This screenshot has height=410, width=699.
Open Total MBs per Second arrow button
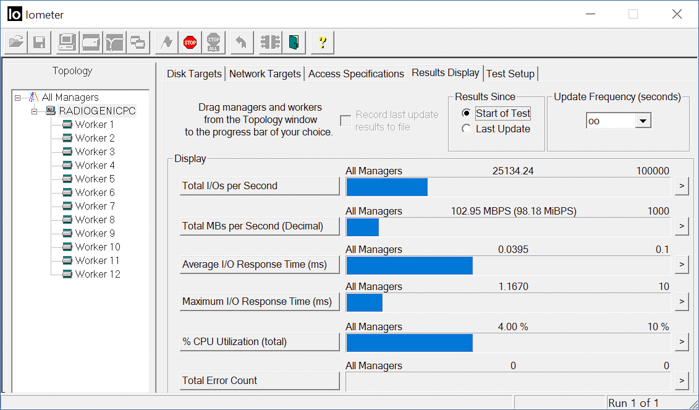pyautogui.click(x=681, y=226)
